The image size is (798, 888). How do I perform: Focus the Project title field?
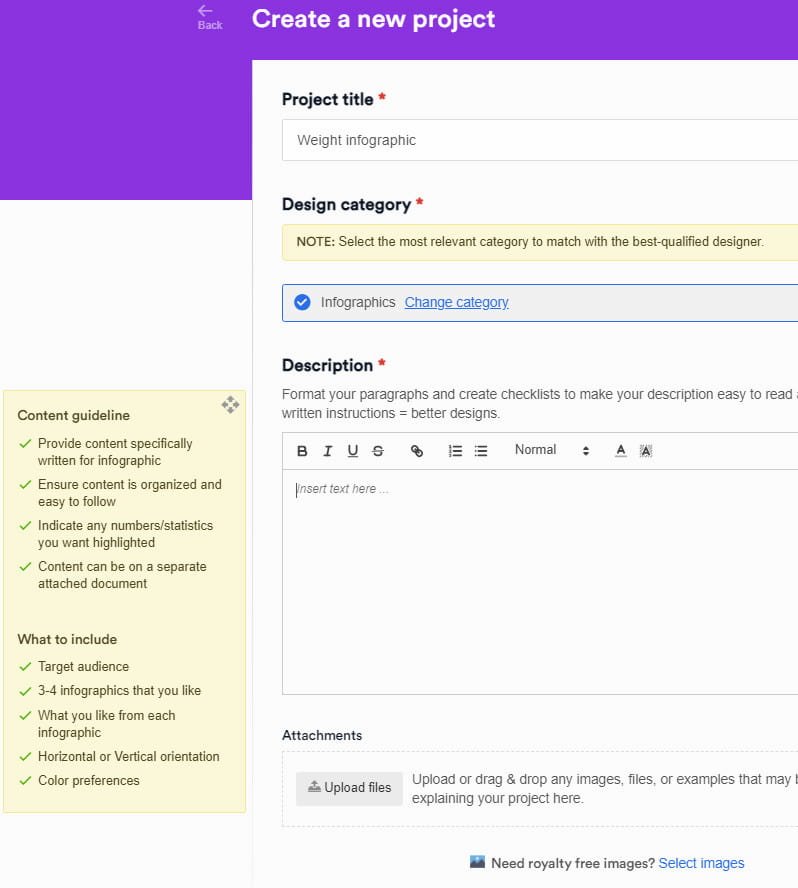coord(540,140)
